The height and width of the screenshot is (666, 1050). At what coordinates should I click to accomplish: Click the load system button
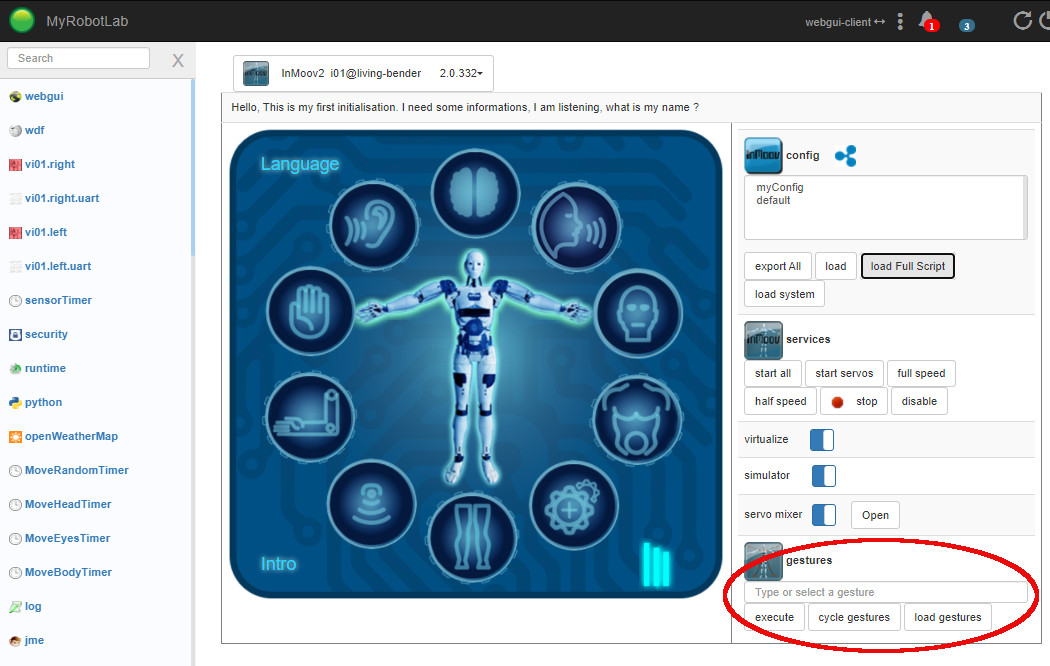784,295
